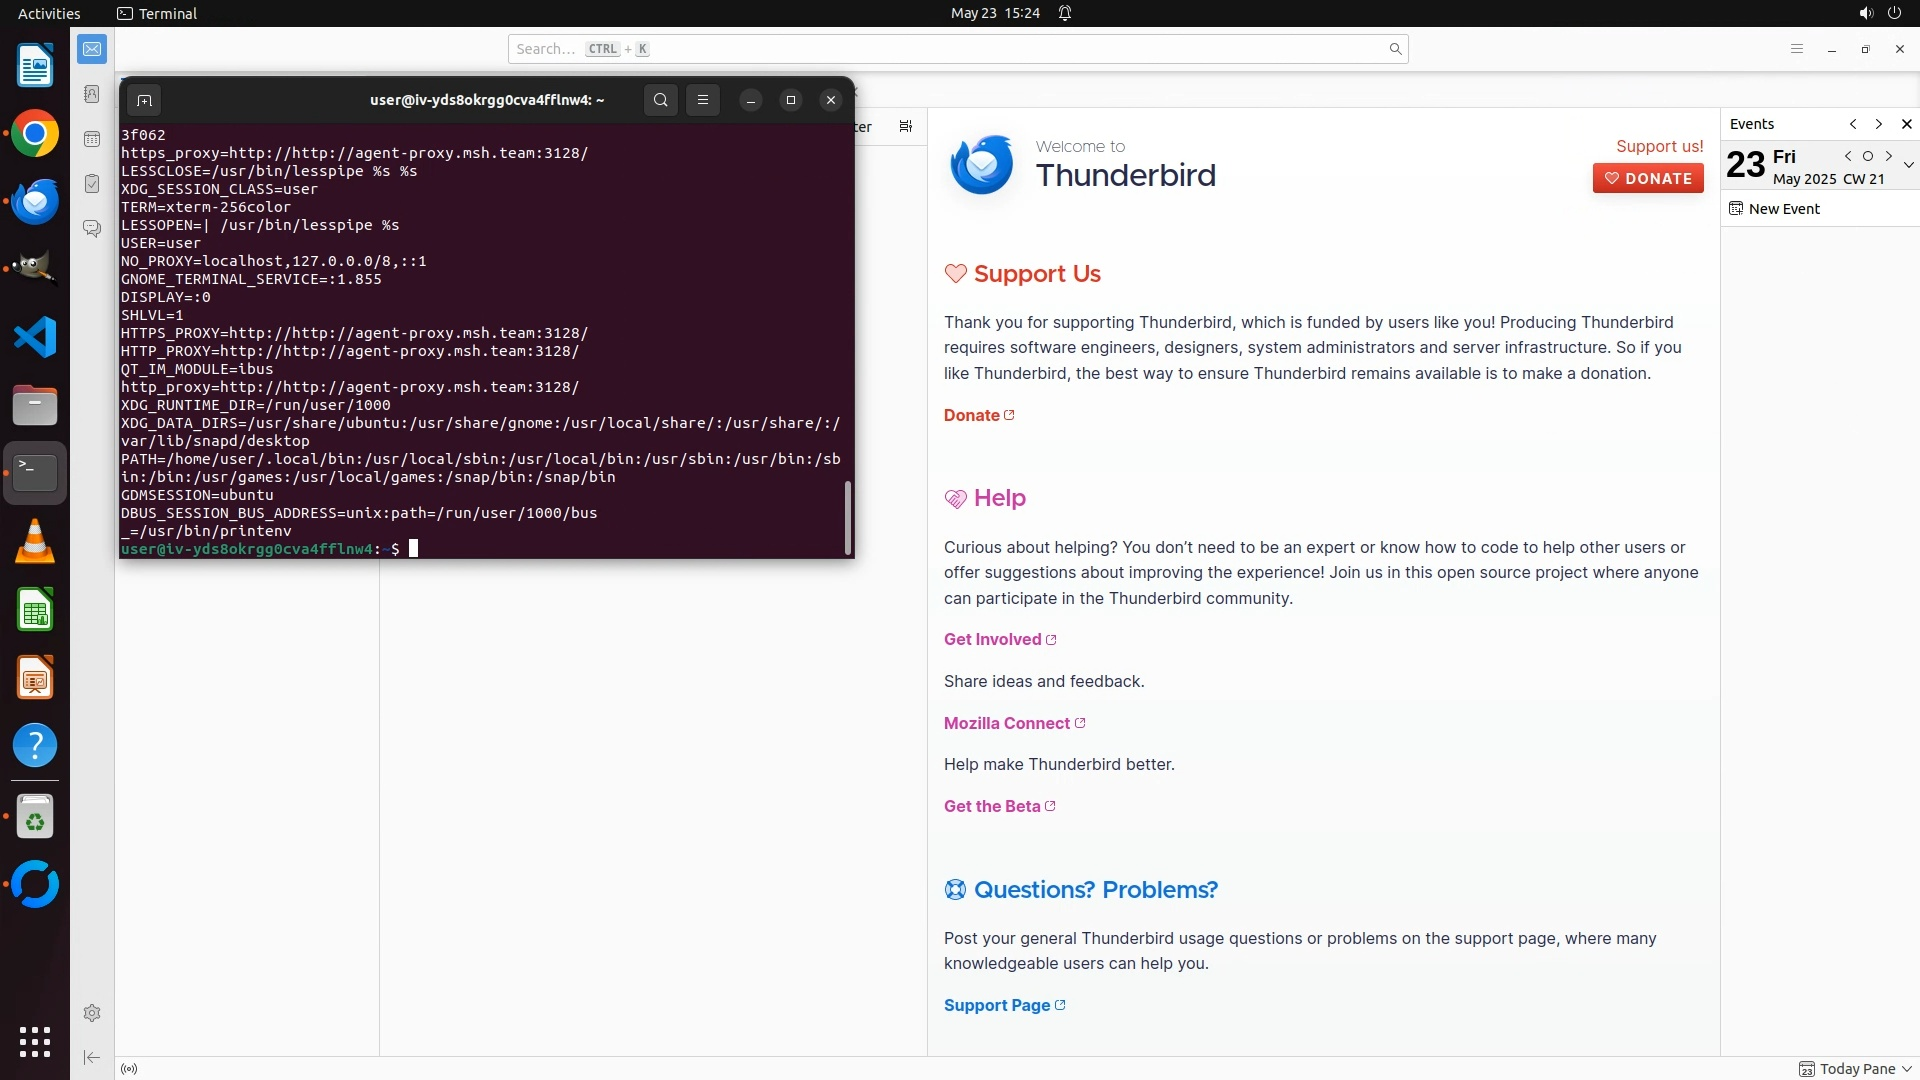Open terminal hamburger menu

[703, 100]
